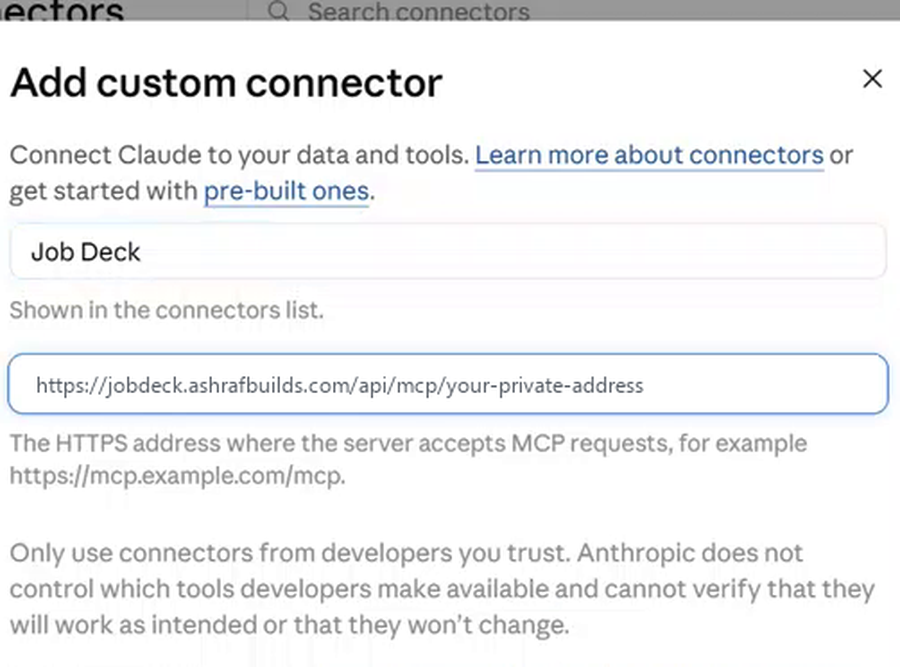The width and height of the screenshot is (900, 667).
Task: Close the Add custom connector dialog
Action: click(872, 79)
